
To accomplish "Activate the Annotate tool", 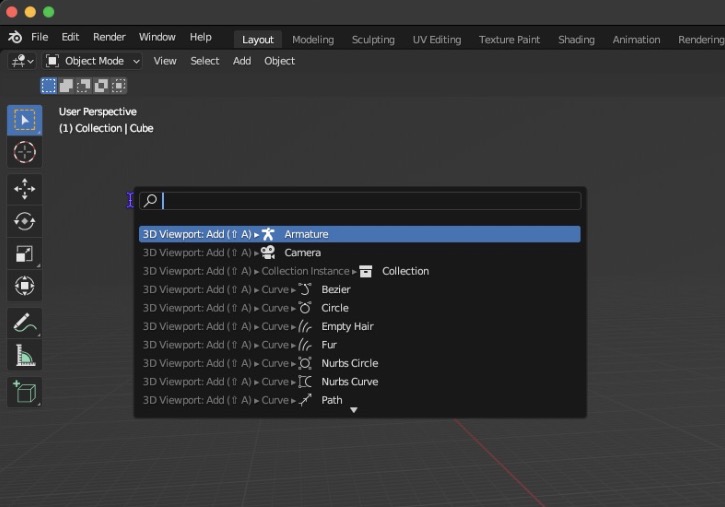I will coord(25,323).
